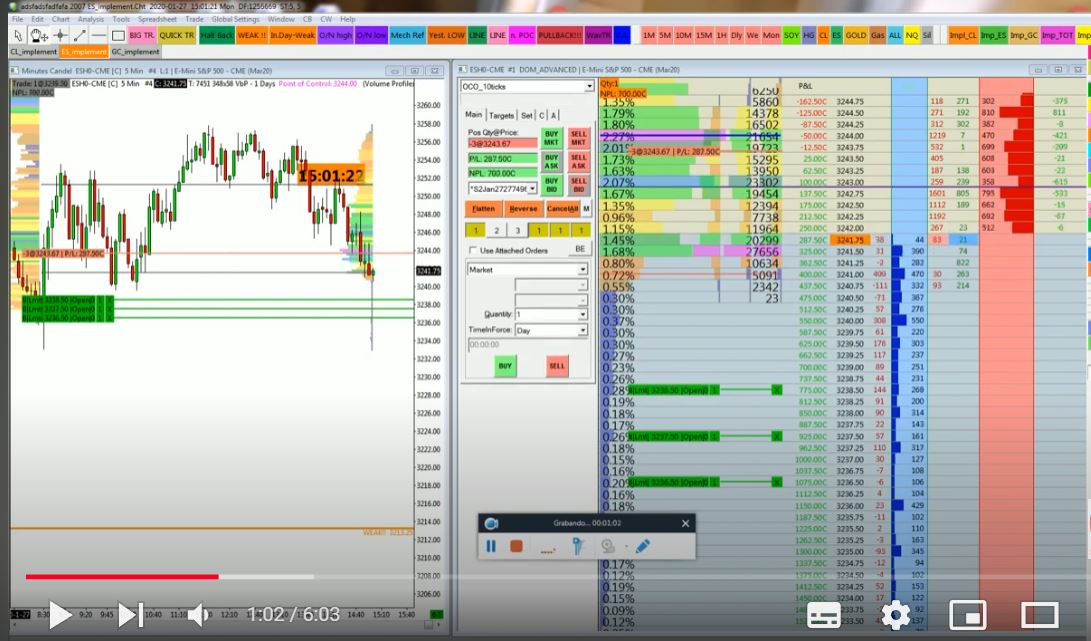The image size is (1091, 641).
Task: Switch to the GC_implement chartbook tab
Action: tap(135, 52)
